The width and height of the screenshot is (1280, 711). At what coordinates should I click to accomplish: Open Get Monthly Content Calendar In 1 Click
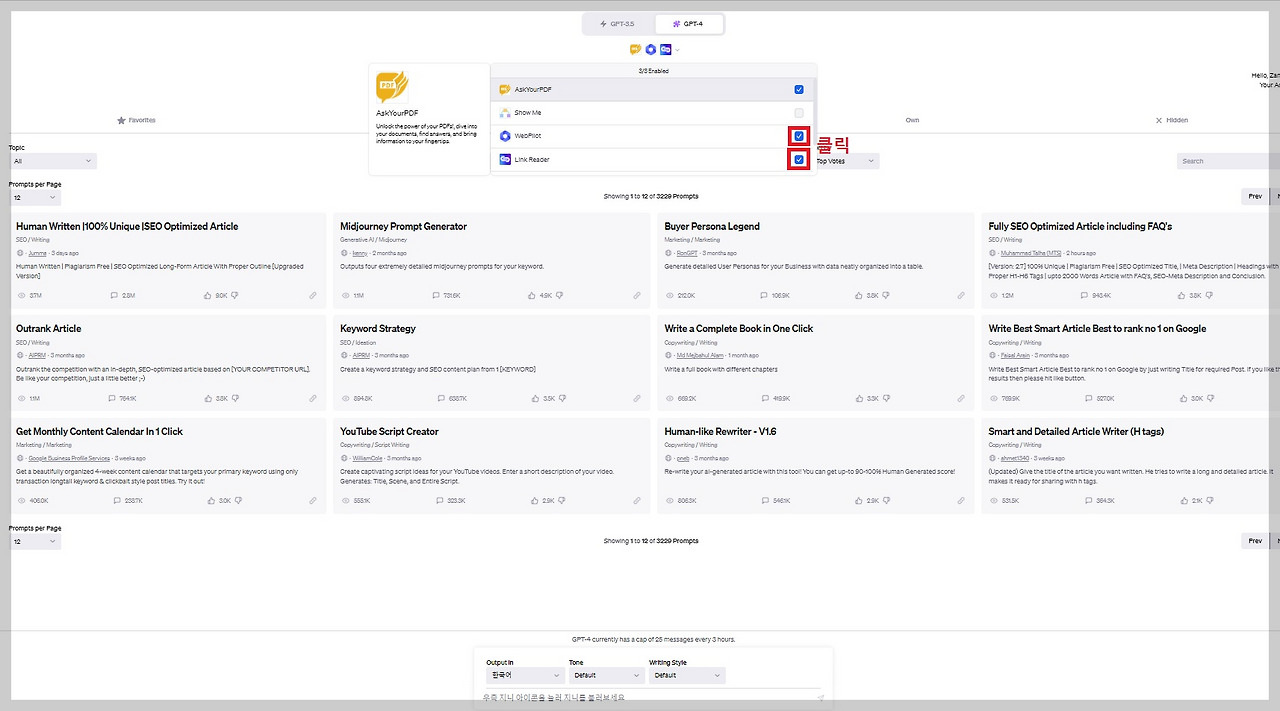coord(99,432)
